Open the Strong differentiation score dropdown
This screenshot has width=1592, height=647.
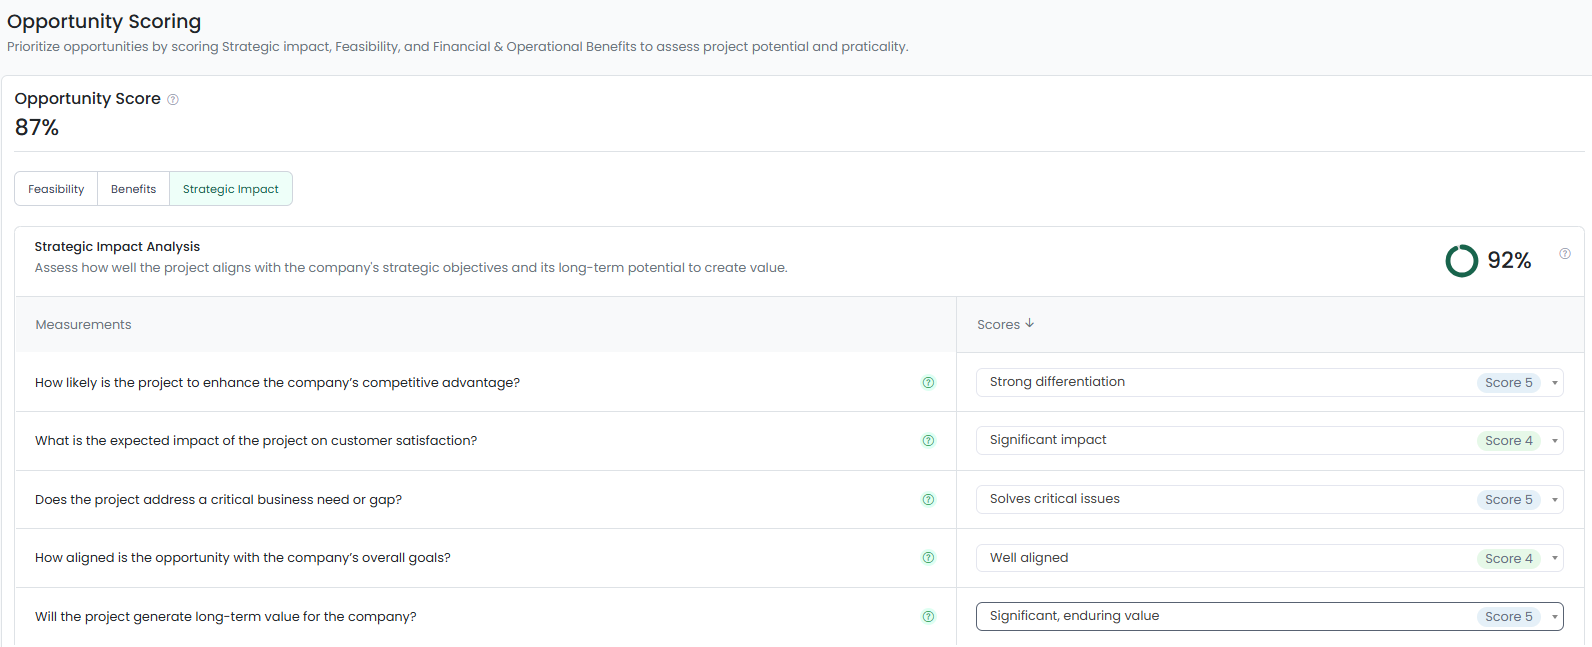1555,383
